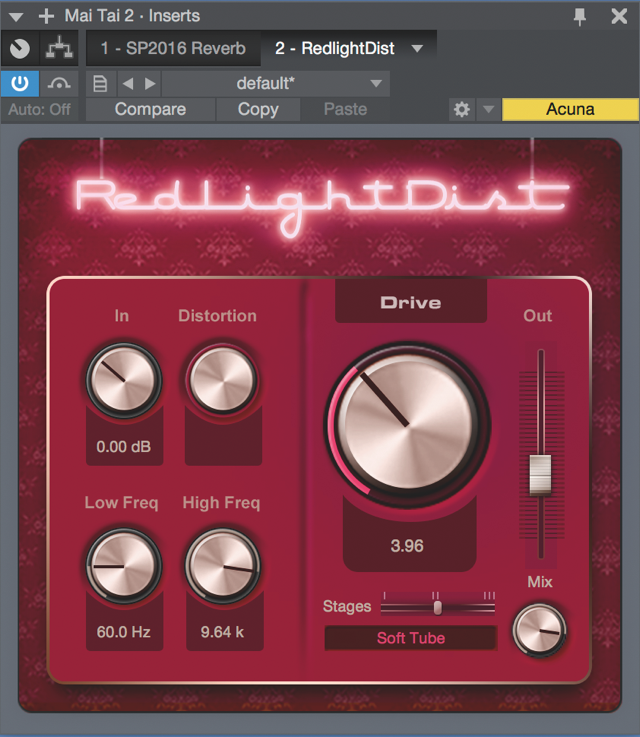Open the preset document icon menu

click(x=100, y=84)
